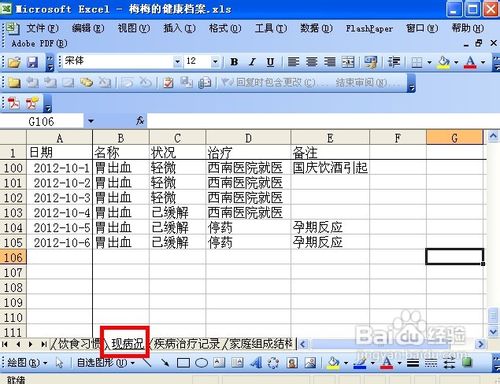Screen dimensions: 500x384
Task: Open the font size dropdown 12
Action: (215, 62)
